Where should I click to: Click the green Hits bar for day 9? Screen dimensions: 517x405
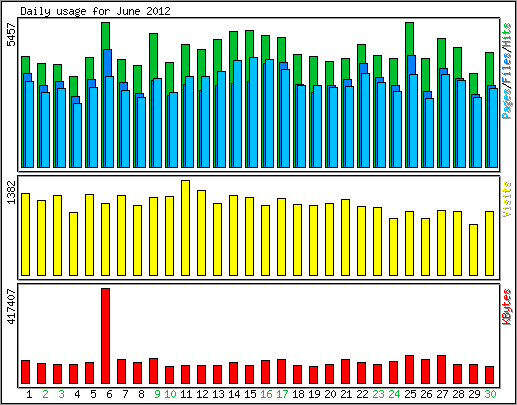[153, 56]
